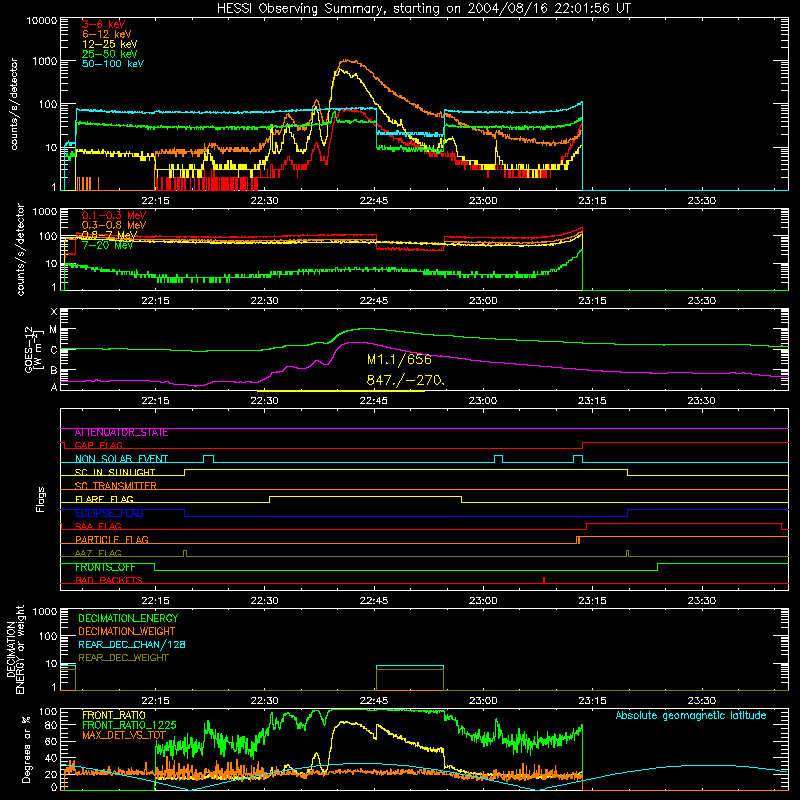Screen dimensions: 800x800
Task: Click the 22:45 time tick under GOES panel
Action: (x=374, y=401)
